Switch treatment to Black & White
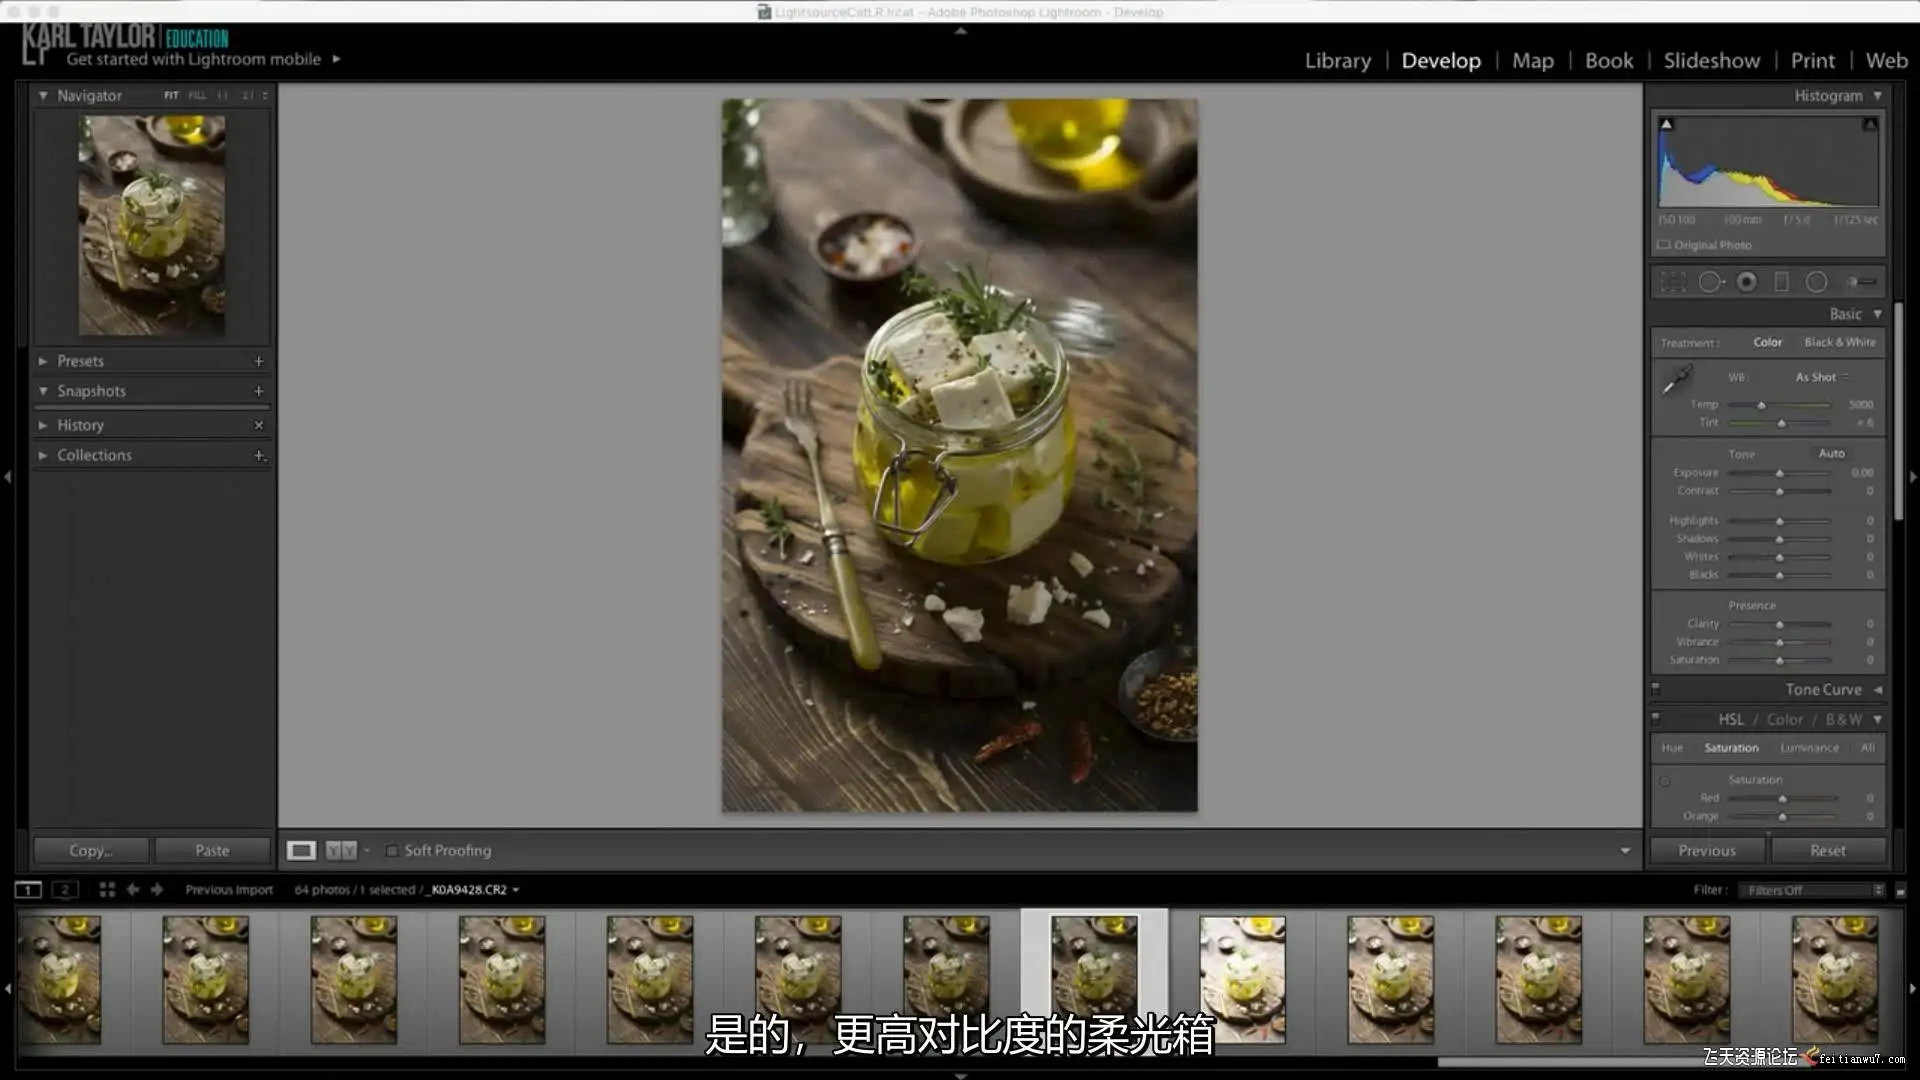 pos(1839,342)
